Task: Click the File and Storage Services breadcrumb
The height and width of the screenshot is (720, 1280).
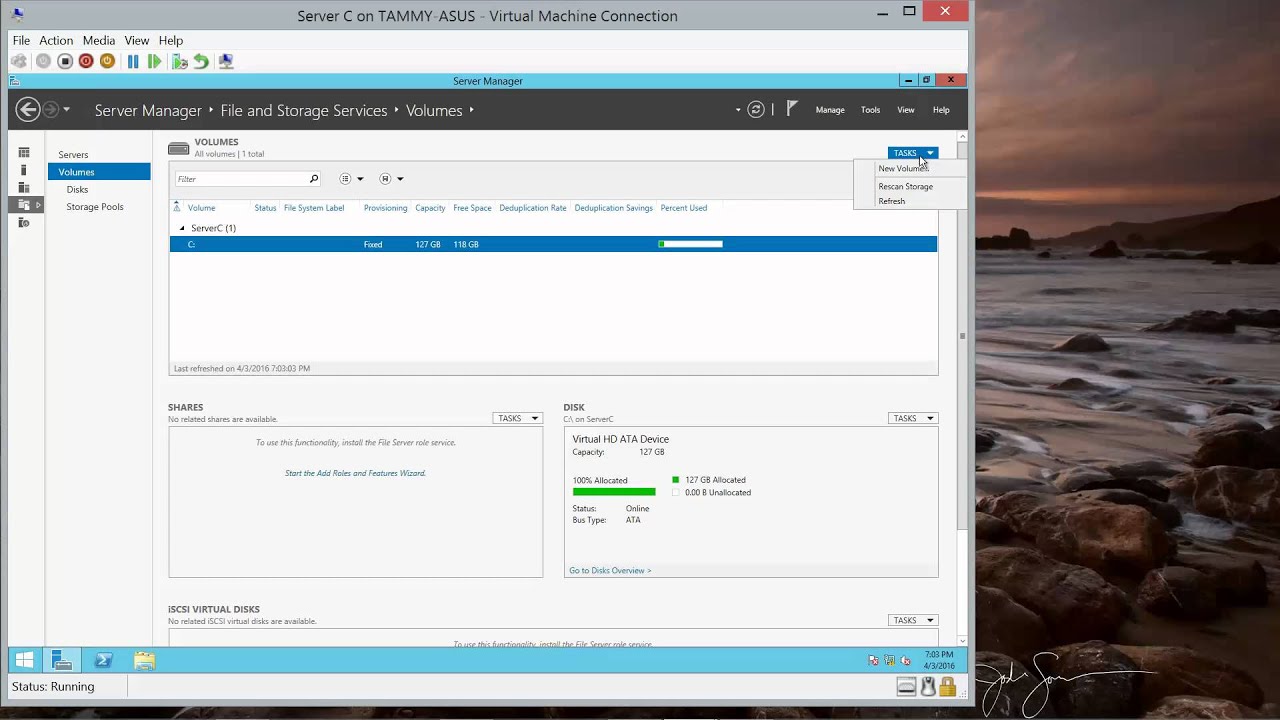Action: pos(304,110)
